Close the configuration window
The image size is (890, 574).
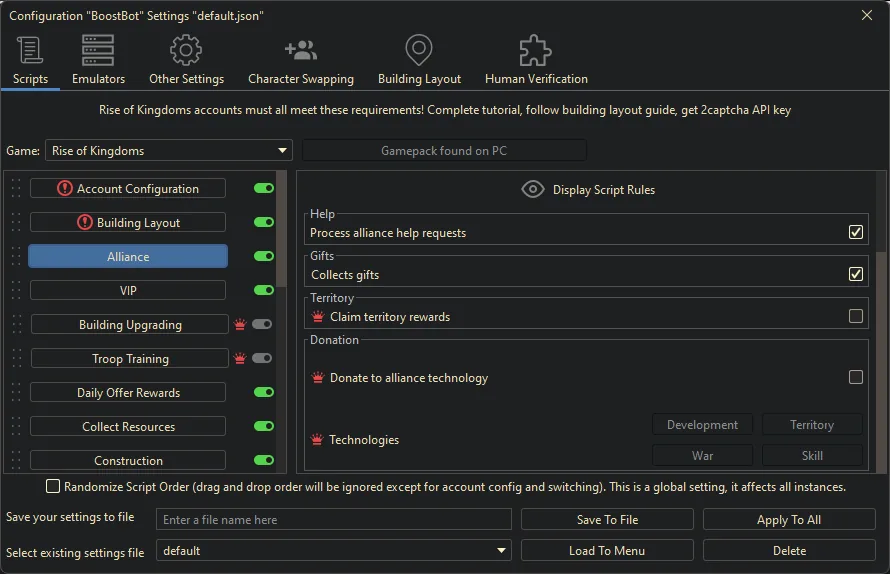click(x=866, y=15)
